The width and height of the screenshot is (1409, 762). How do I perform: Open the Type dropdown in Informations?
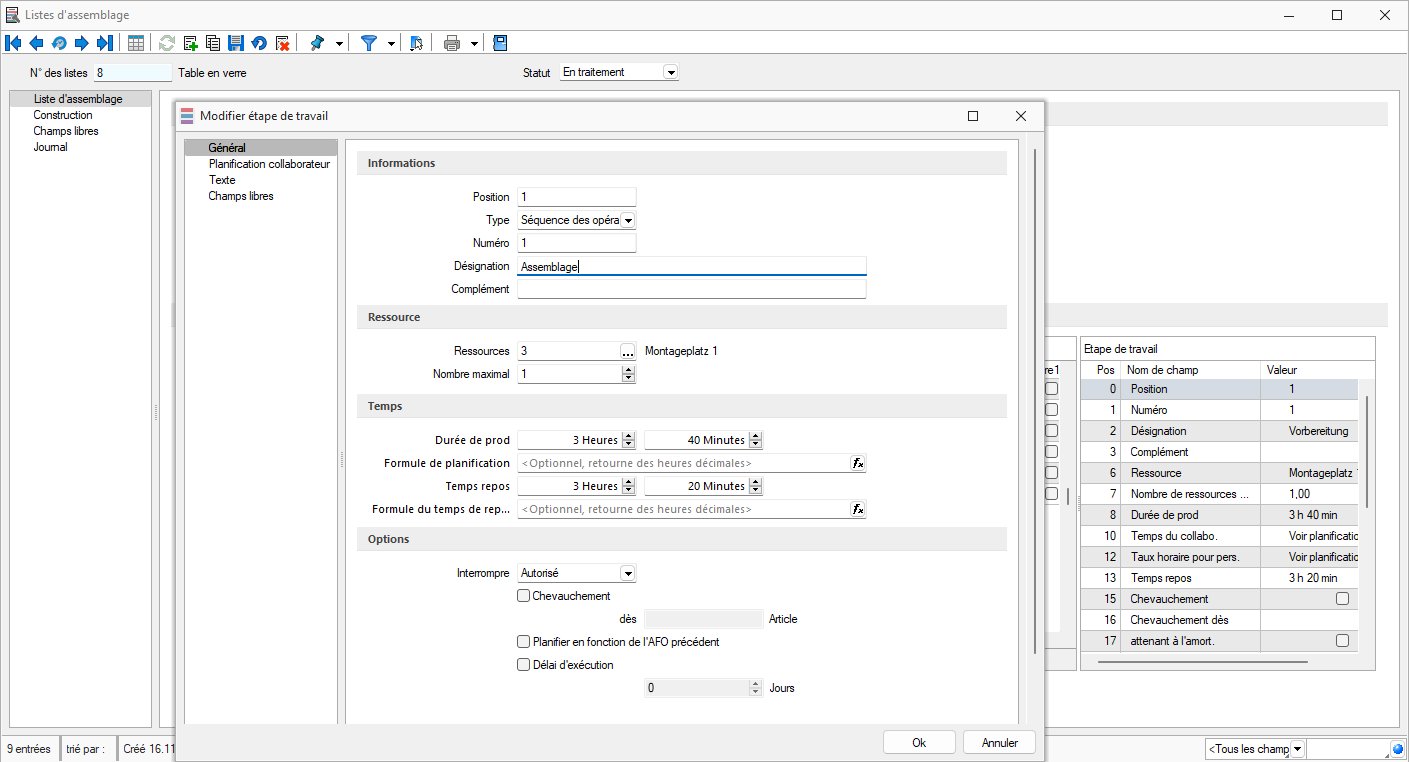628,220
